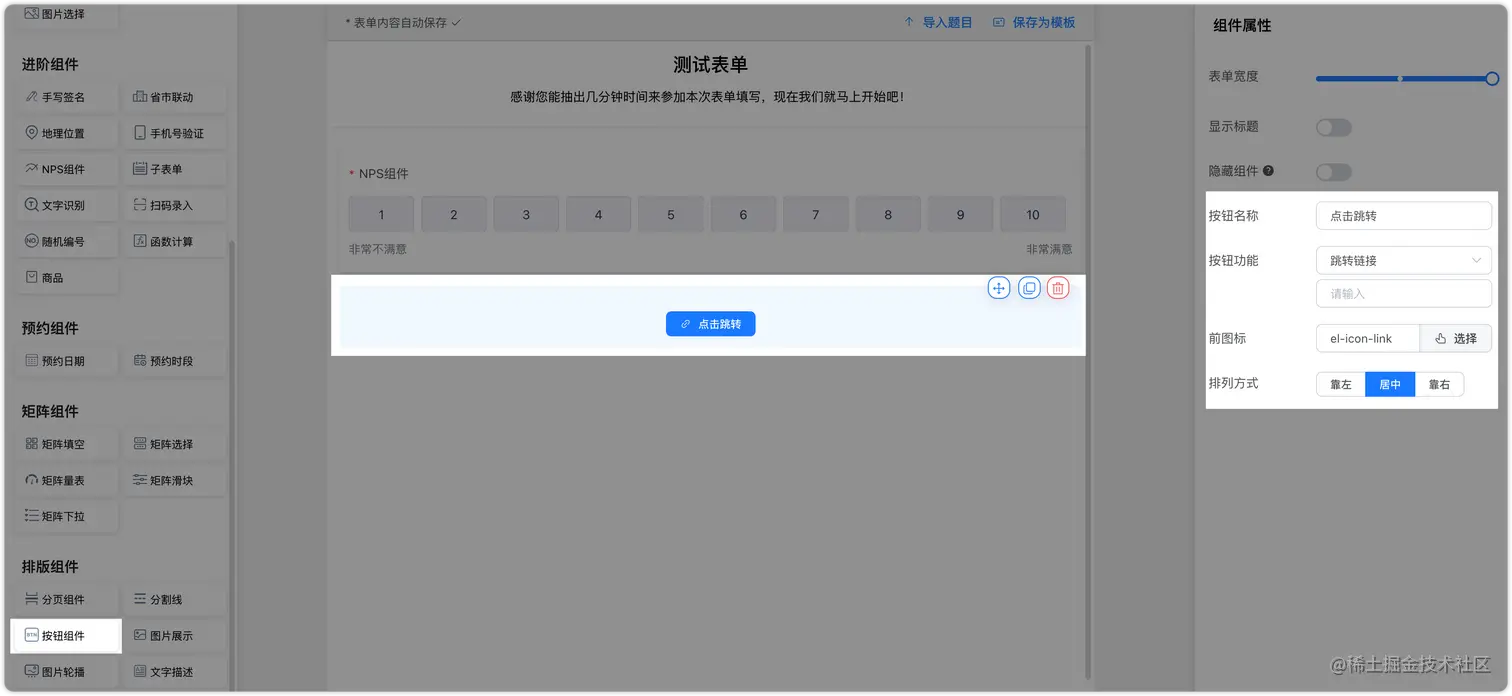Viewport: 1512px width, 696px height.
Task: Add the 函数计算 component
Action: click(x=175, y=241)
